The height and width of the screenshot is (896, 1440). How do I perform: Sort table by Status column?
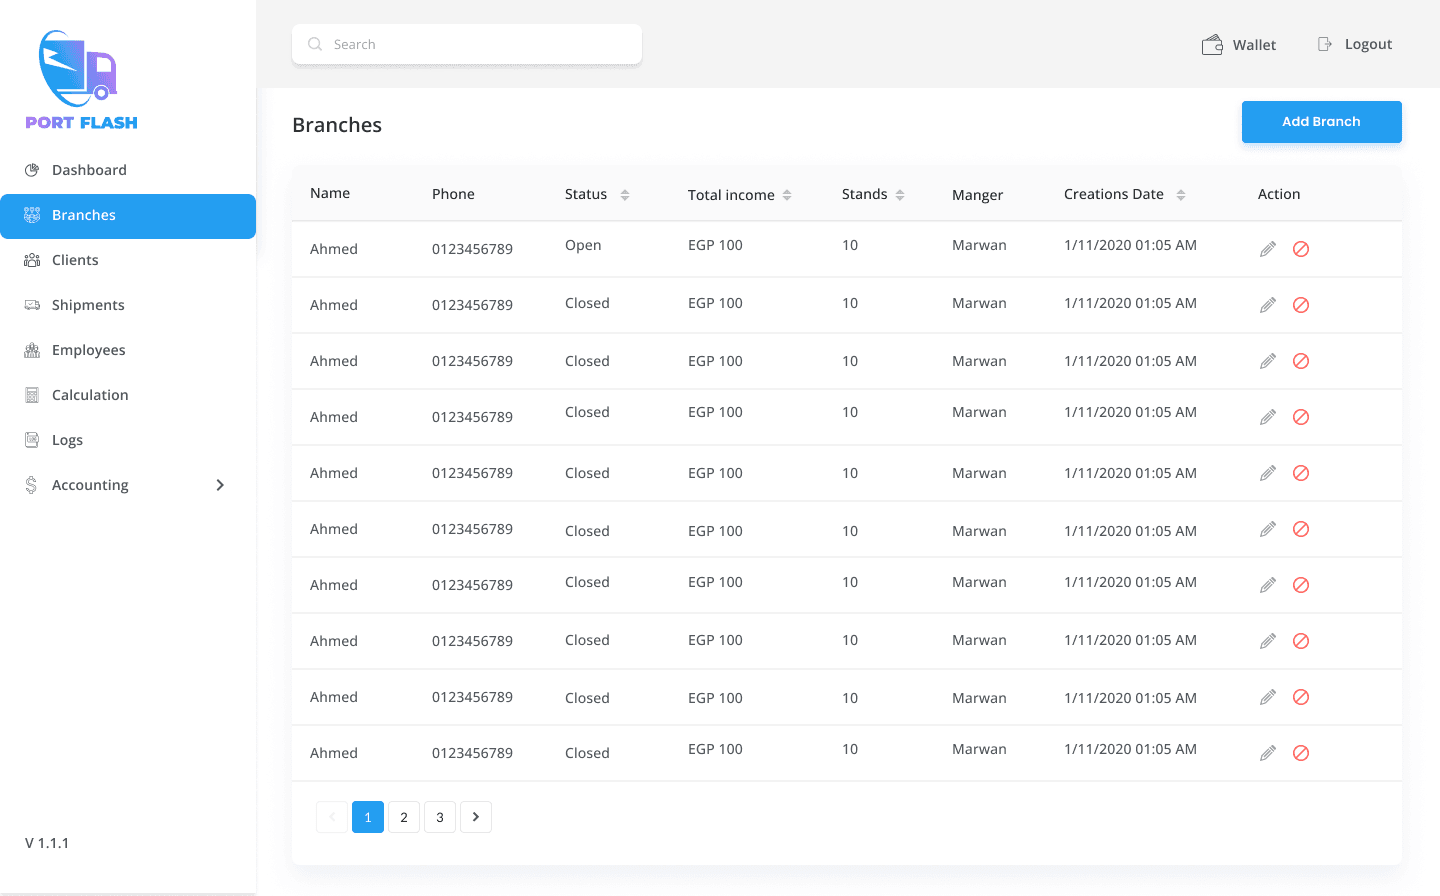pyautogui.click(x=625, y=195)
